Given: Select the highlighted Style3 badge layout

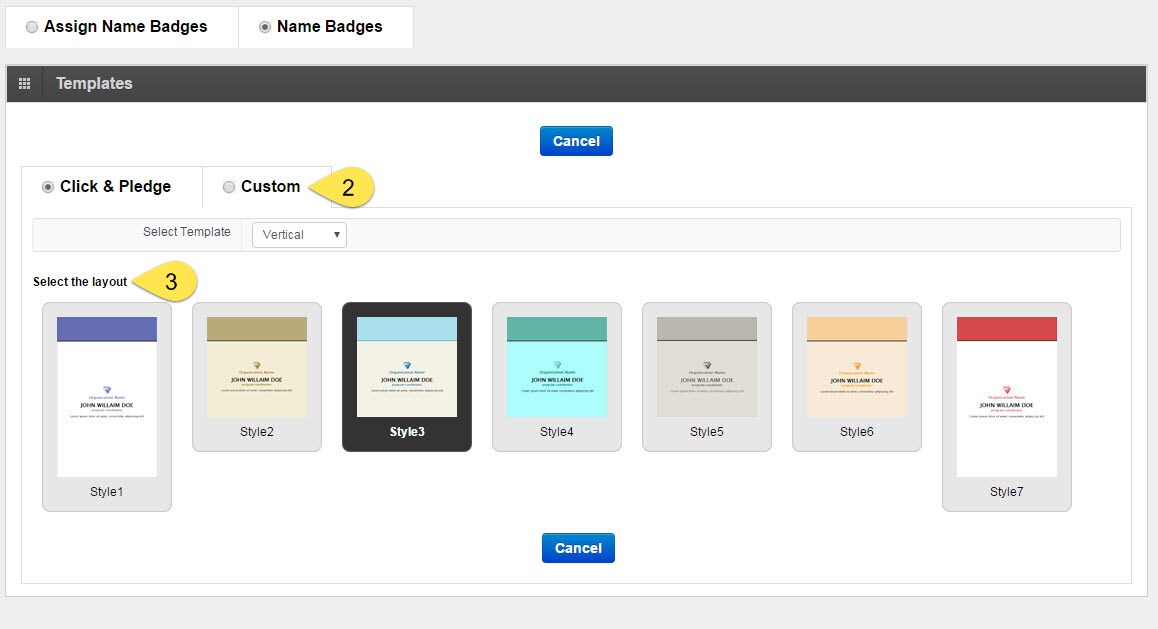Looking at the screenshot, I should pos(407,367).
